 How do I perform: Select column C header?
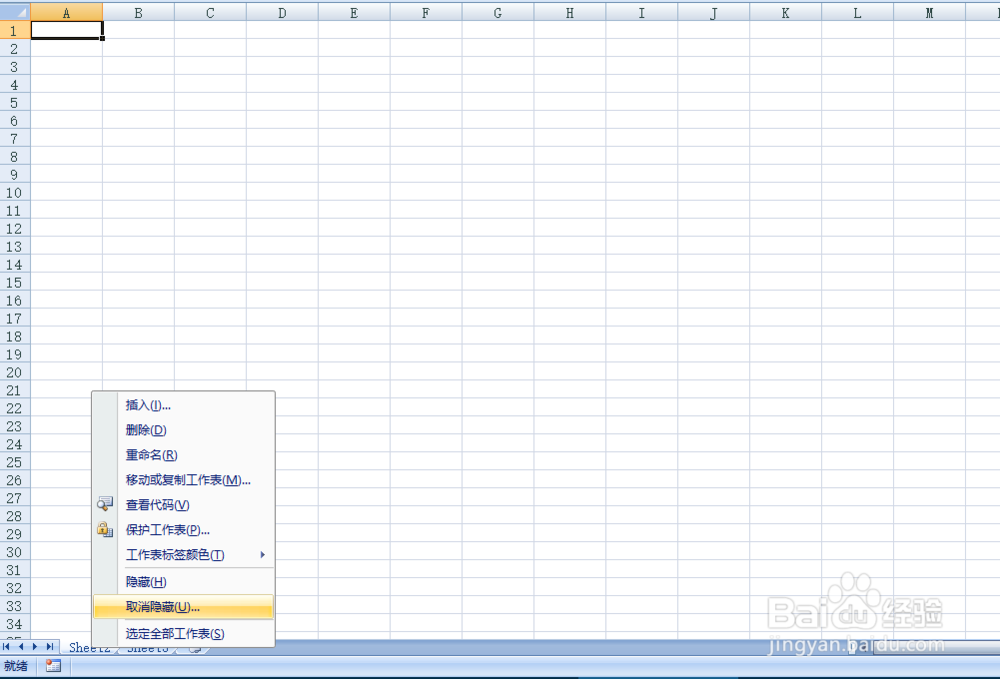coord(210,13)
